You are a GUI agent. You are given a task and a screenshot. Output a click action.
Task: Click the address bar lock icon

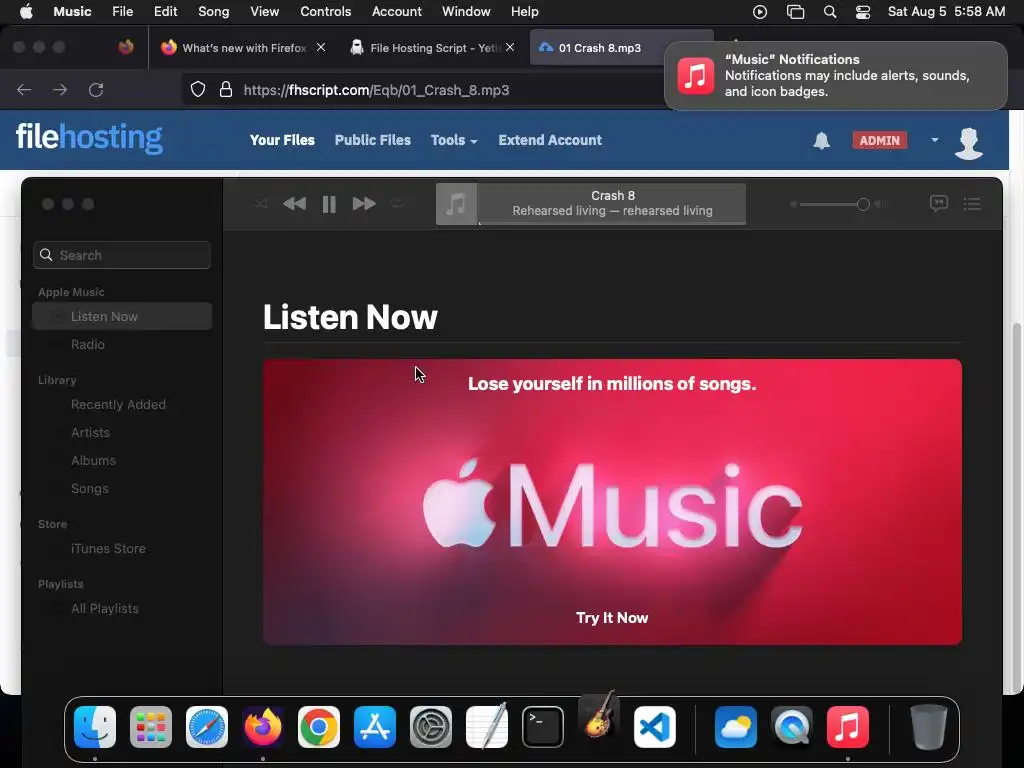pos(226,89)
